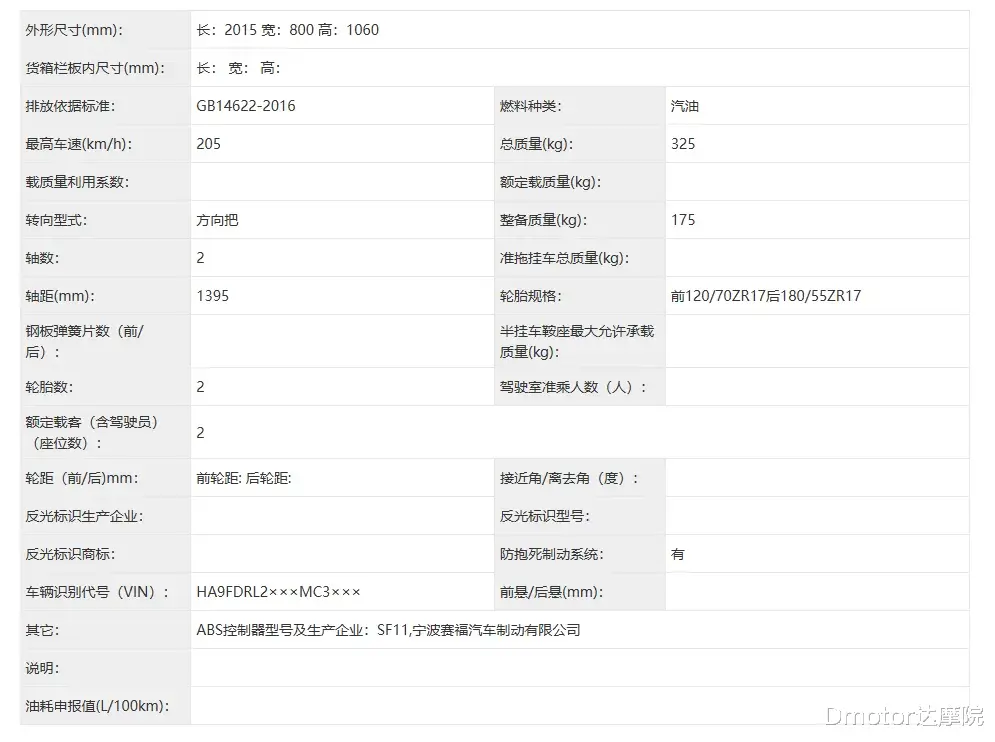
Task: Select the total mass value 325
Action: click(683, 144)
